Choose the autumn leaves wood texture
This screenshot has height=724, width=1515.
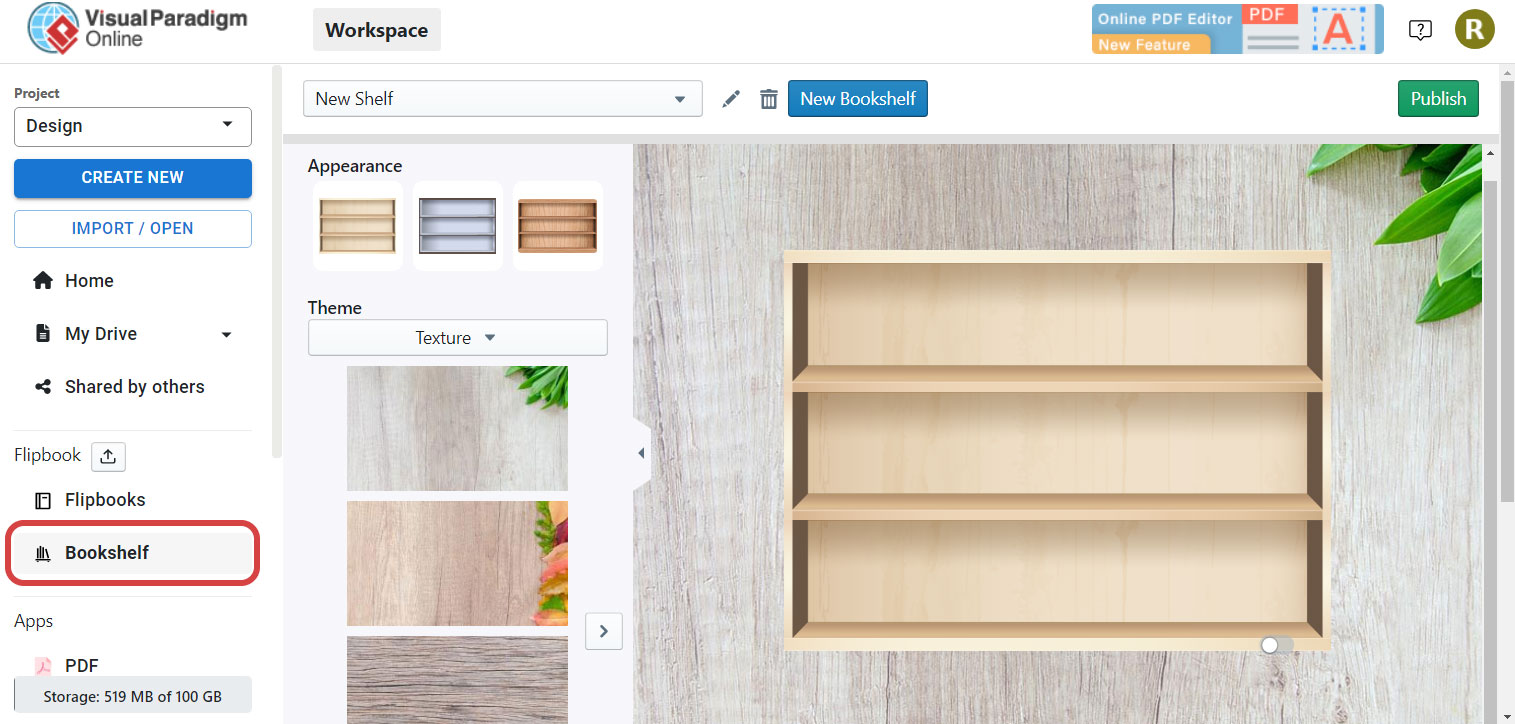pos(457,563)
